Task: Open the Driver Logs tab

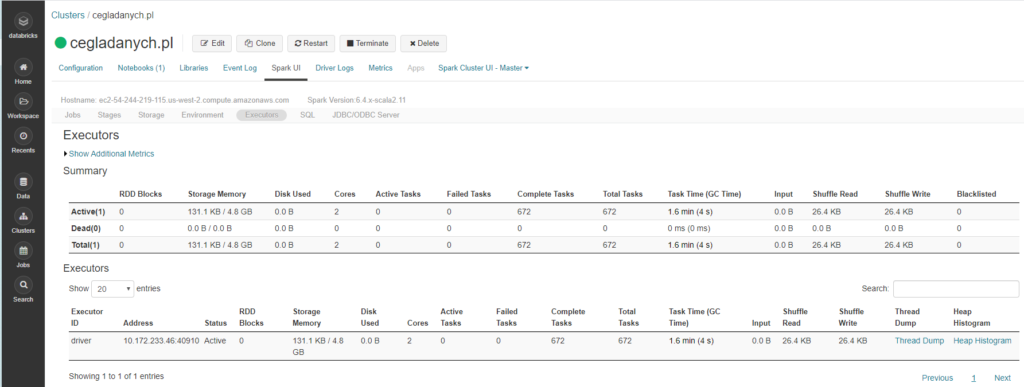Action: pyautogui.click(x=334, y=68)
